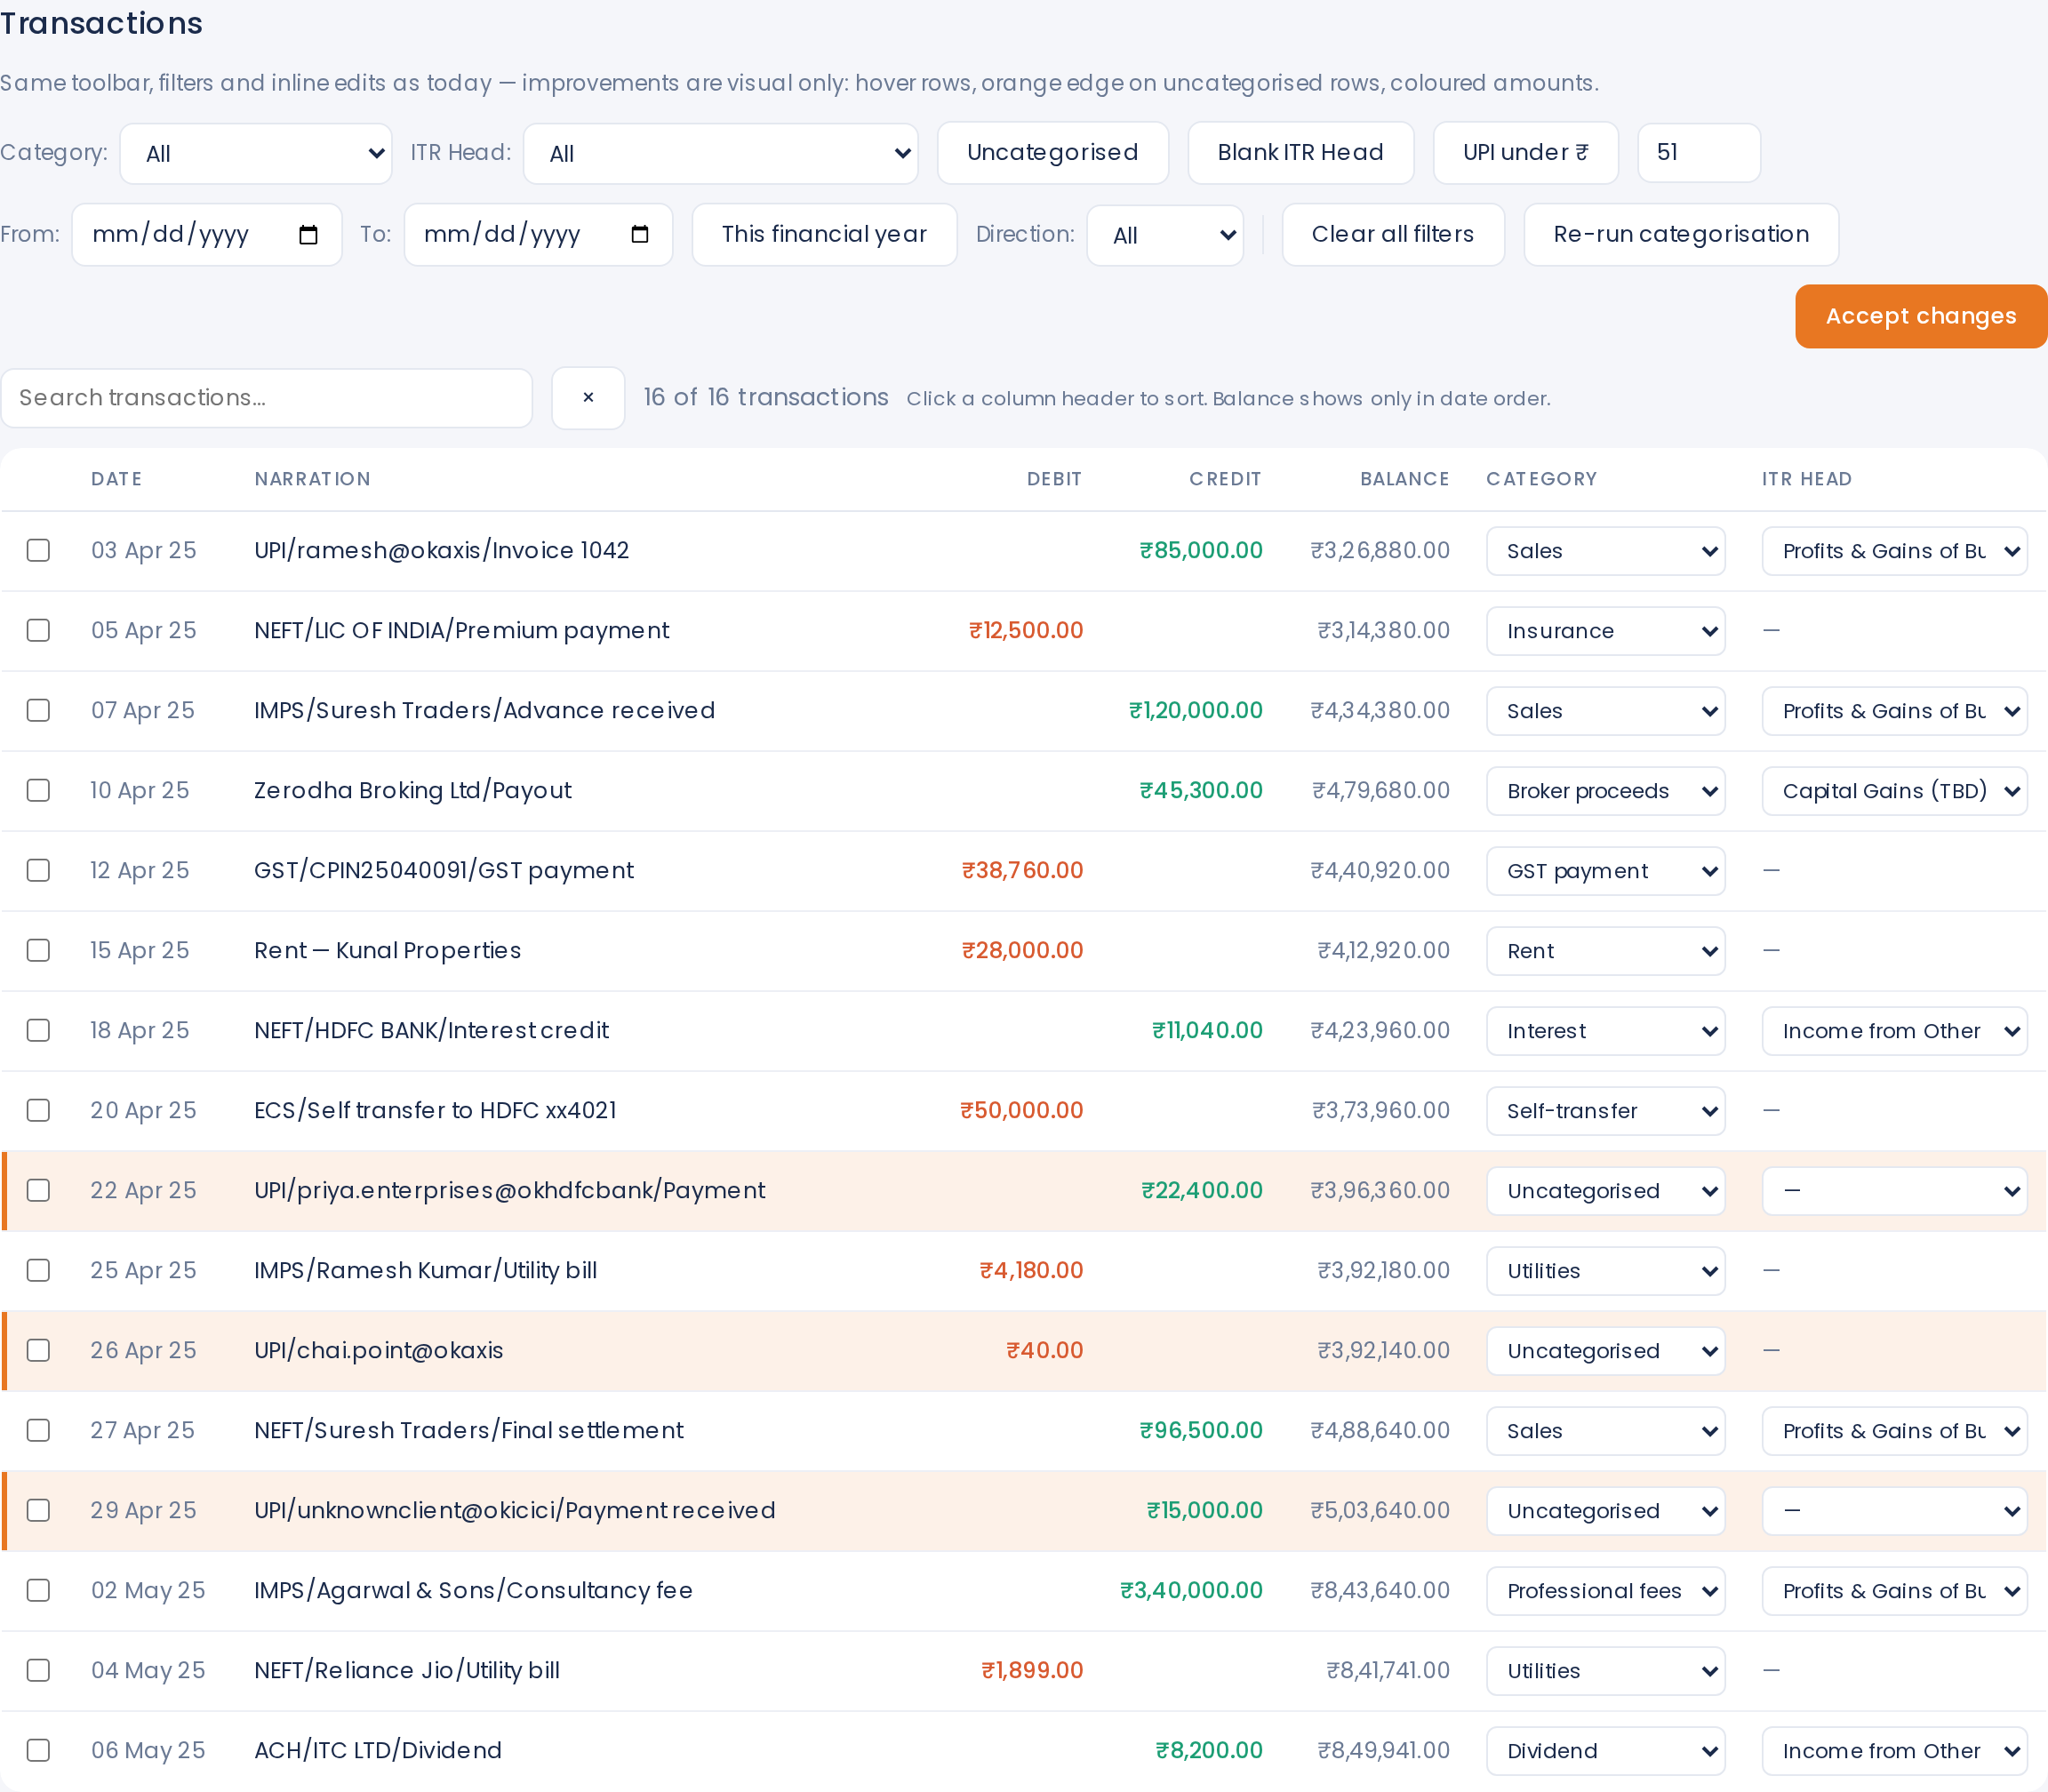Select the Rent Kunal Properties row checkbox

click(38, 951)
